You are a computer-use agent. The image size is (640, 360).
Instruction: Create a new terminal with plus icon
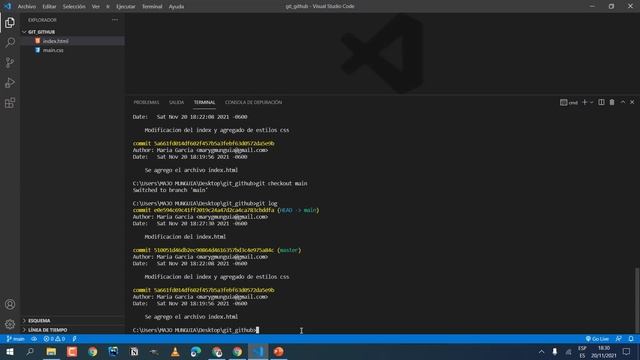pyautogui.click(x=584, y=102)
